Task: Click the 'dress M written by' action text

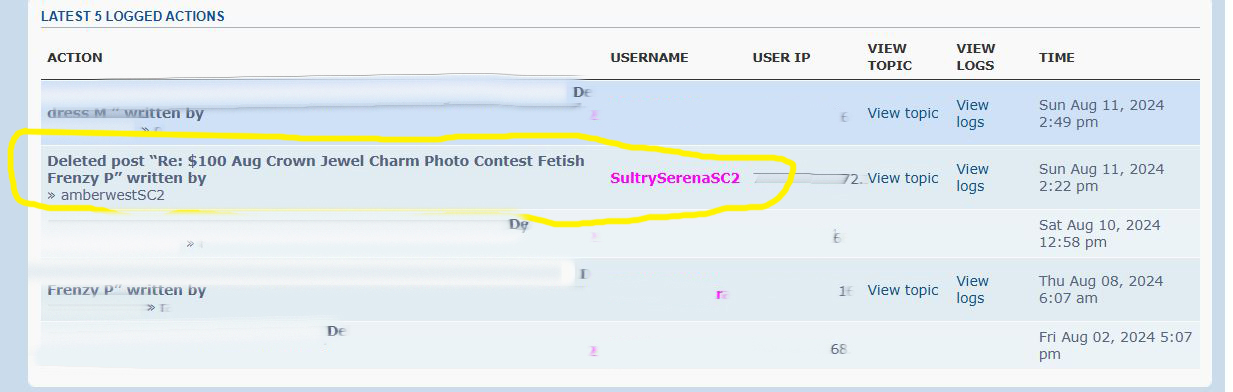Action: 125,113
